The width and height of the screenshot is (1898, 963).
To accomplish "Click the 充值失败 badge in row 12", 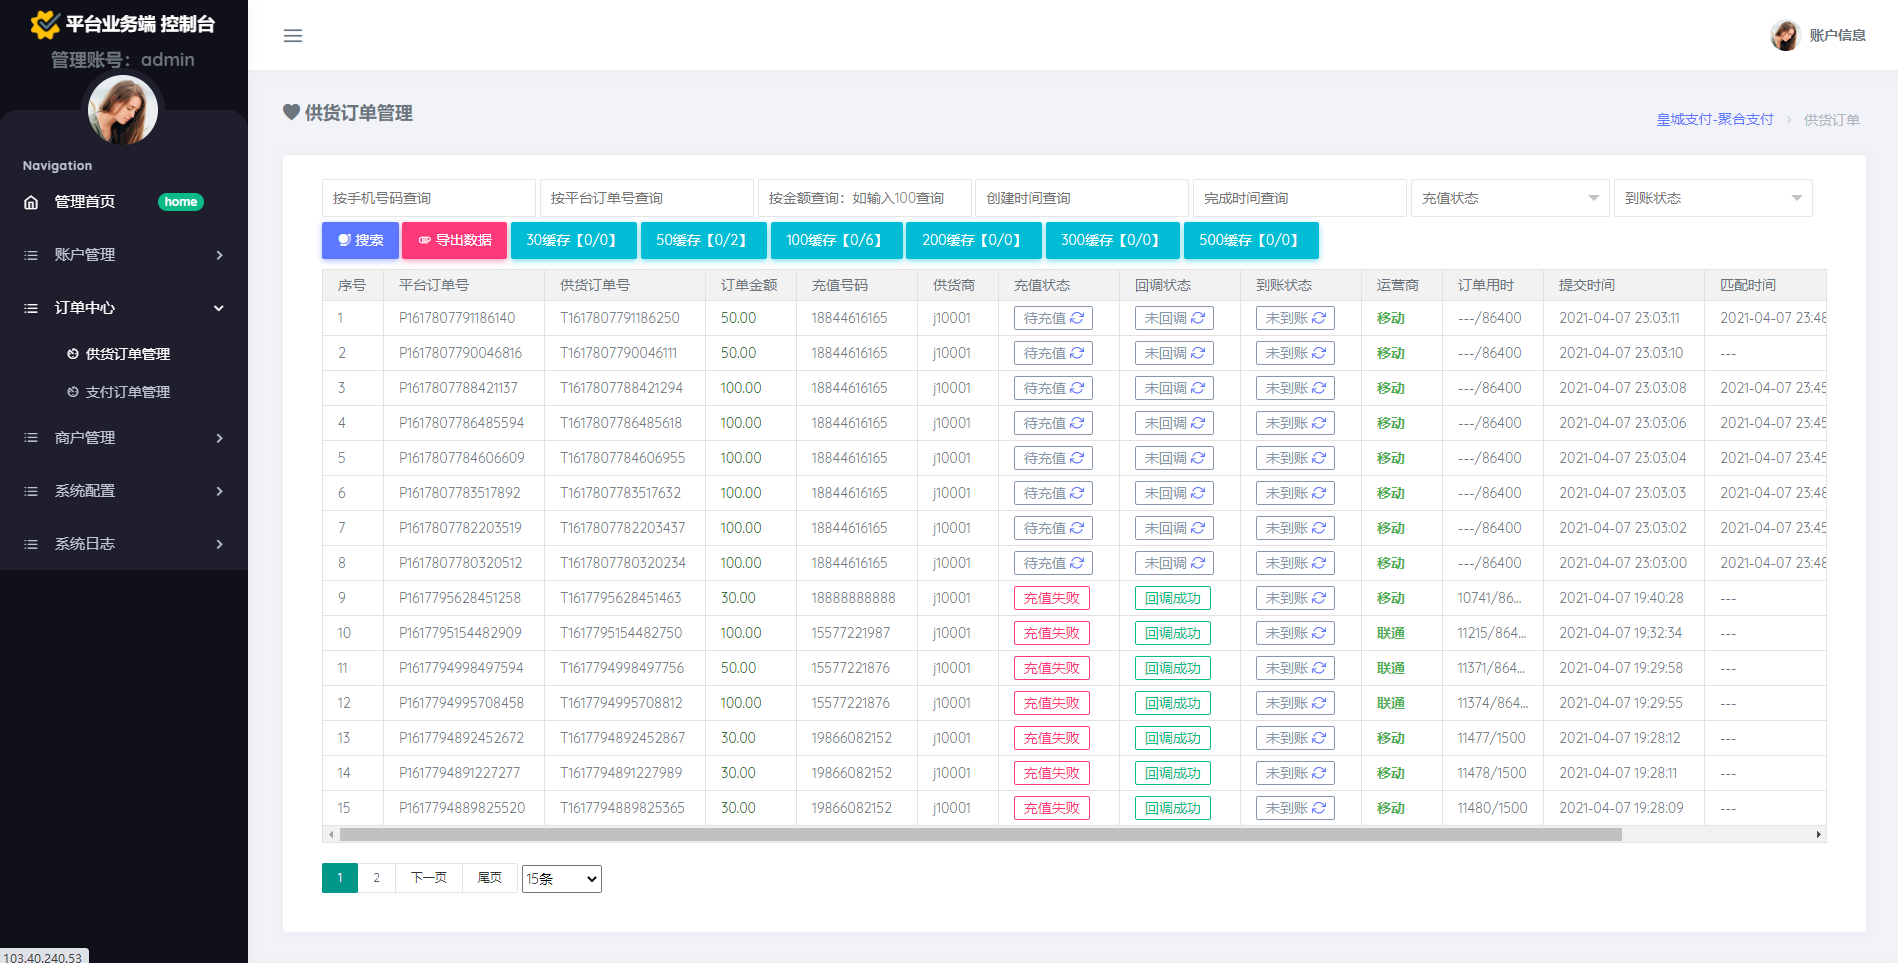I will [1052, 703].
